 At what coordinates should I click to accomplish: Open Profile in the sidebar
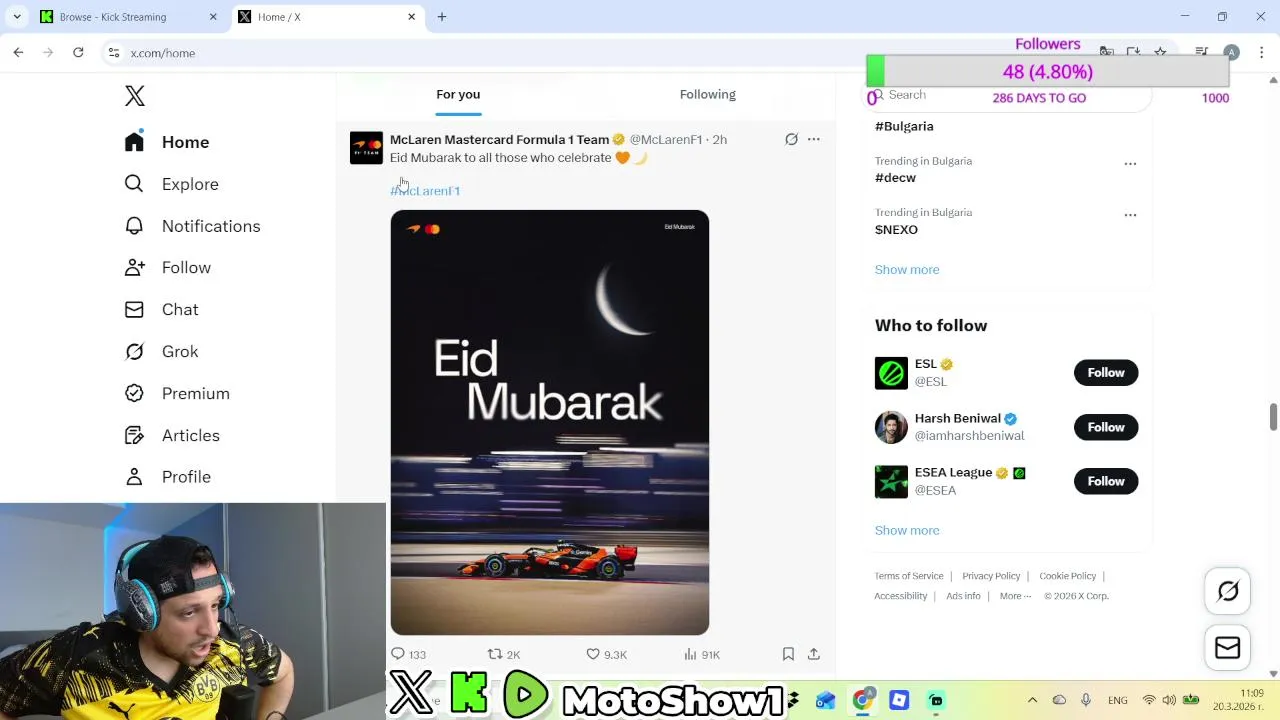(167, 477)
